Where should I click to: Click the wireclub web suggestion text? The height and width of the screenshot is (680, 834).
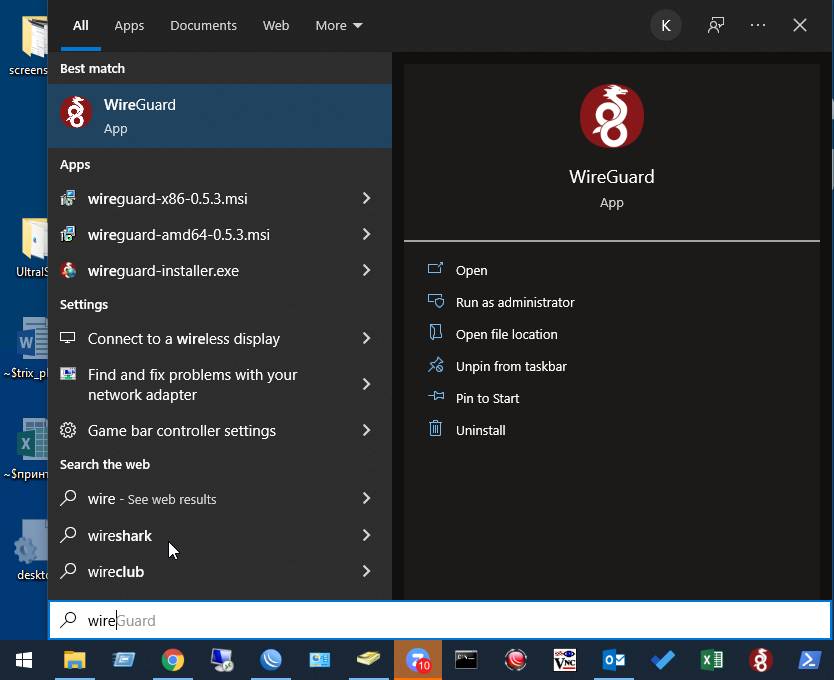[116, 571]
